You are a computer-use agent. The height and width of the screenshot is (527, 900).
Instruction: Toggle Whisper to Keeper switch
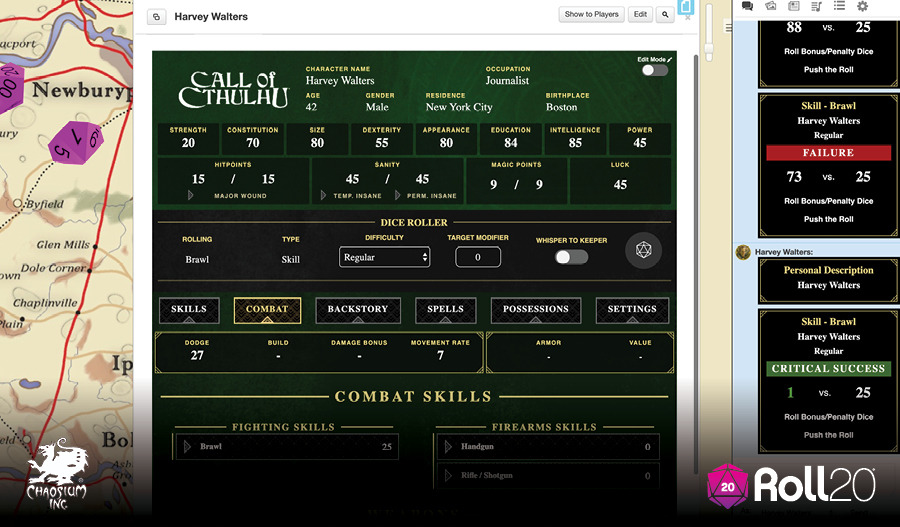571,257
